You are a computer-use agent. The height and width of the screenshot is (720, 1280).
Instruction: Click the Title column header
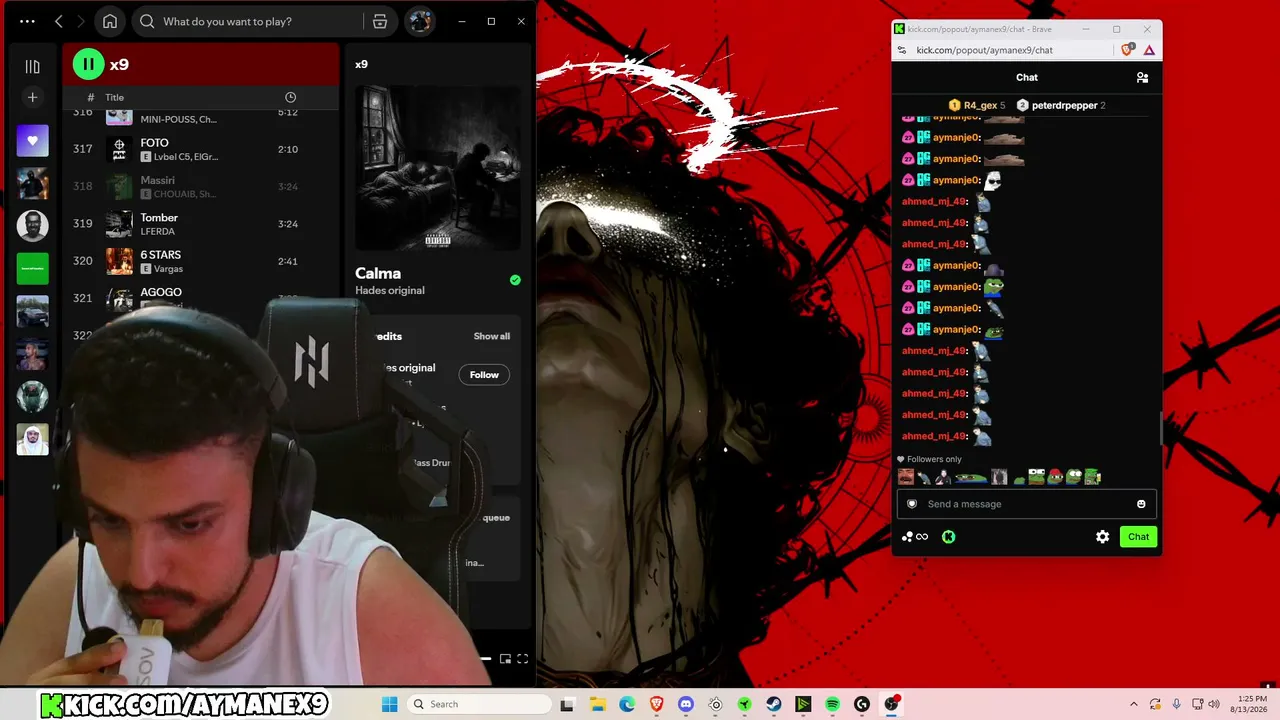click(x=115, y=97)
